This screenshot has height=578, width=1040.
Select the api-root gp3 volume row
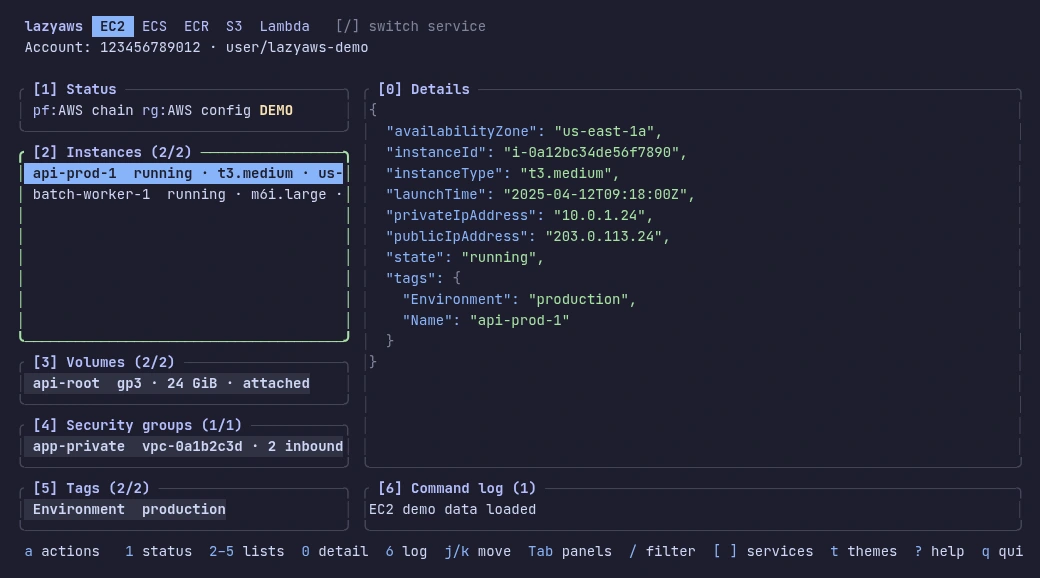(167, 384)
